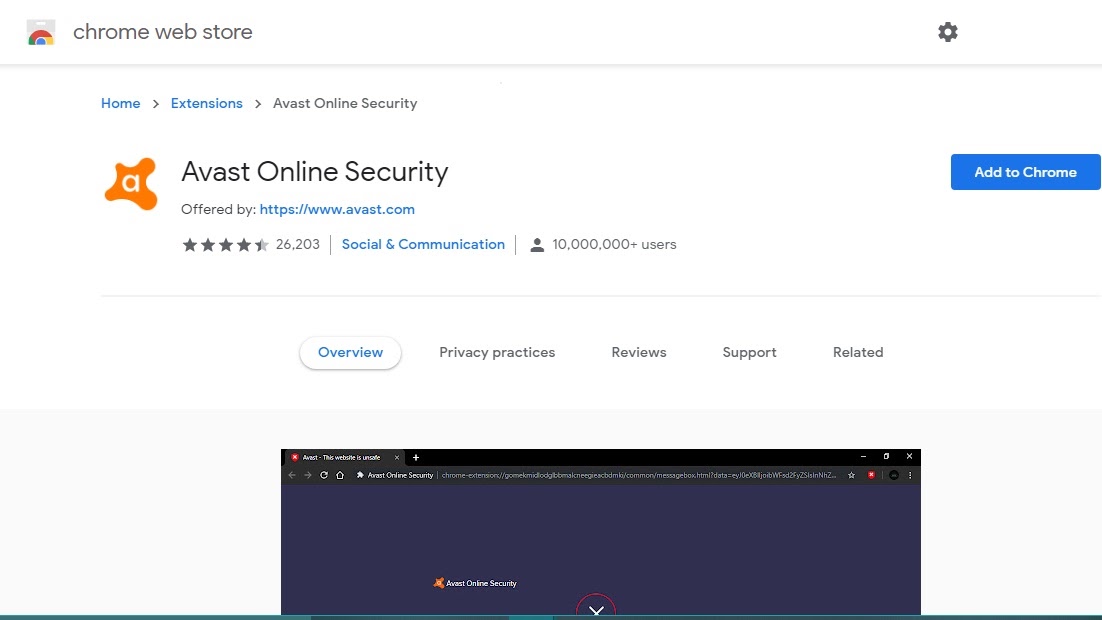Screen dimensions: 1102x620
Task: Click the profile avatar icon in screenshot toolbar
Action: pyautogui.click(x=894, y=475)
